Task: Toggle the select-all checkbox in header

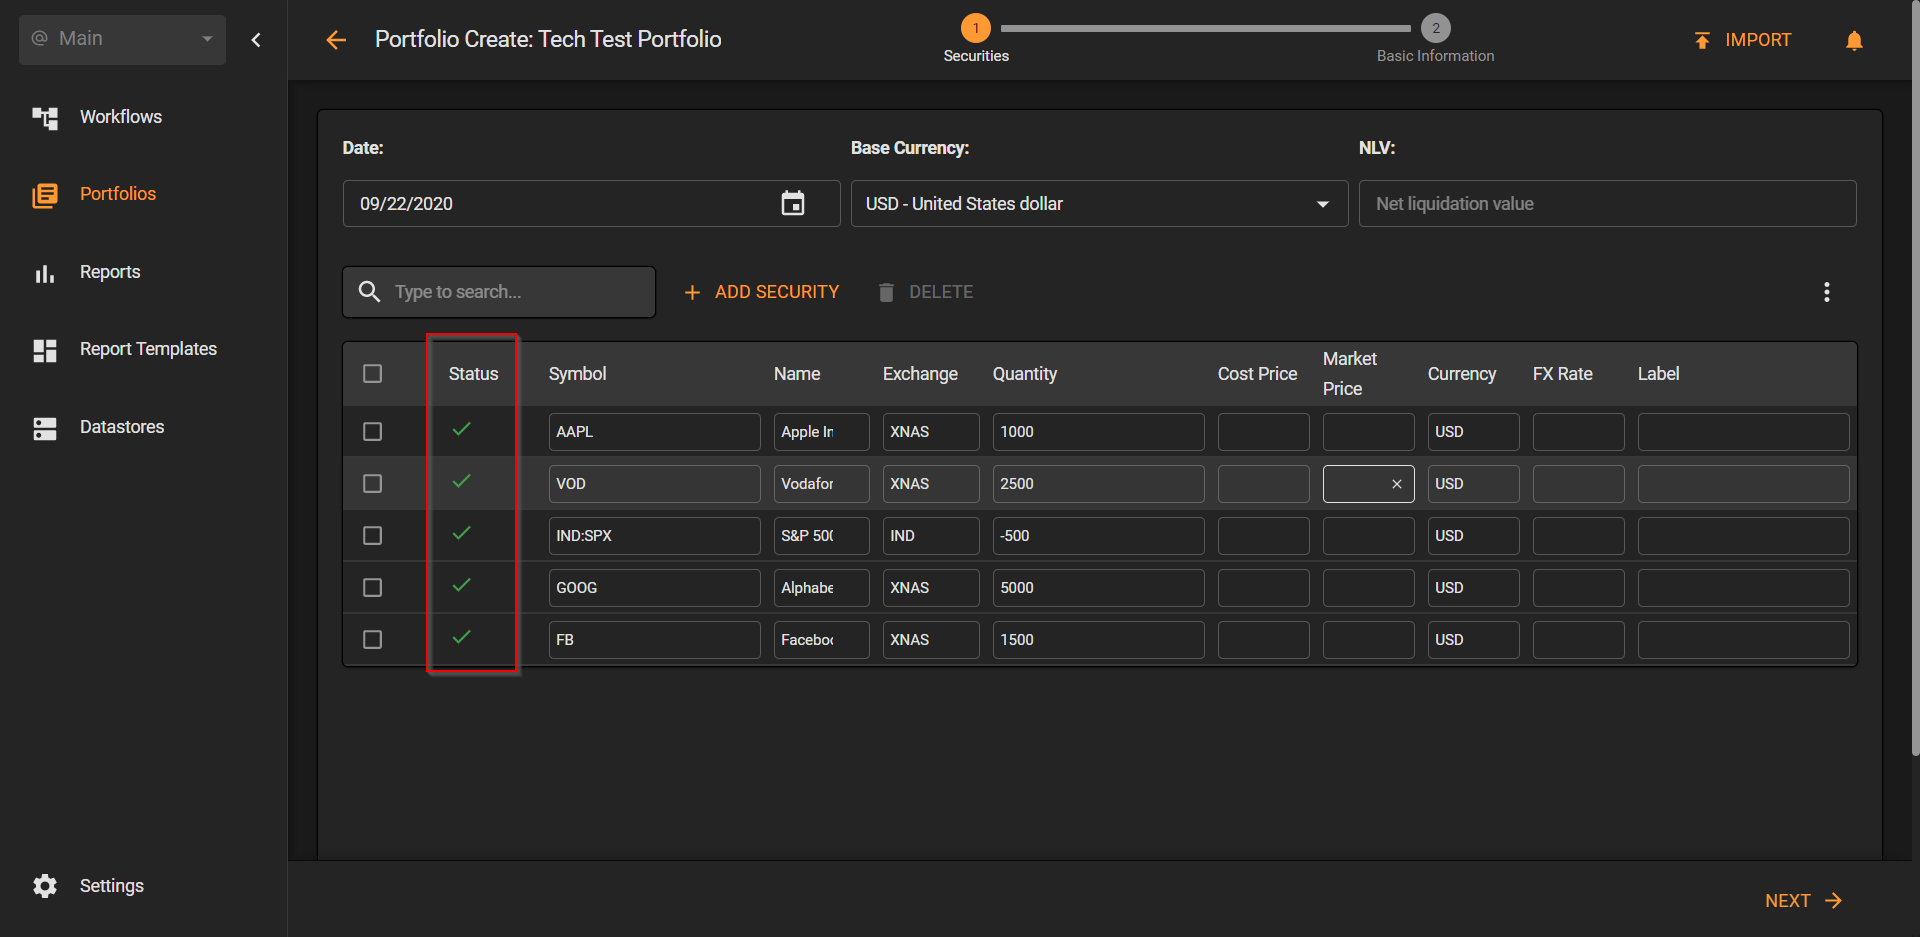Action: tap(373, 374)
